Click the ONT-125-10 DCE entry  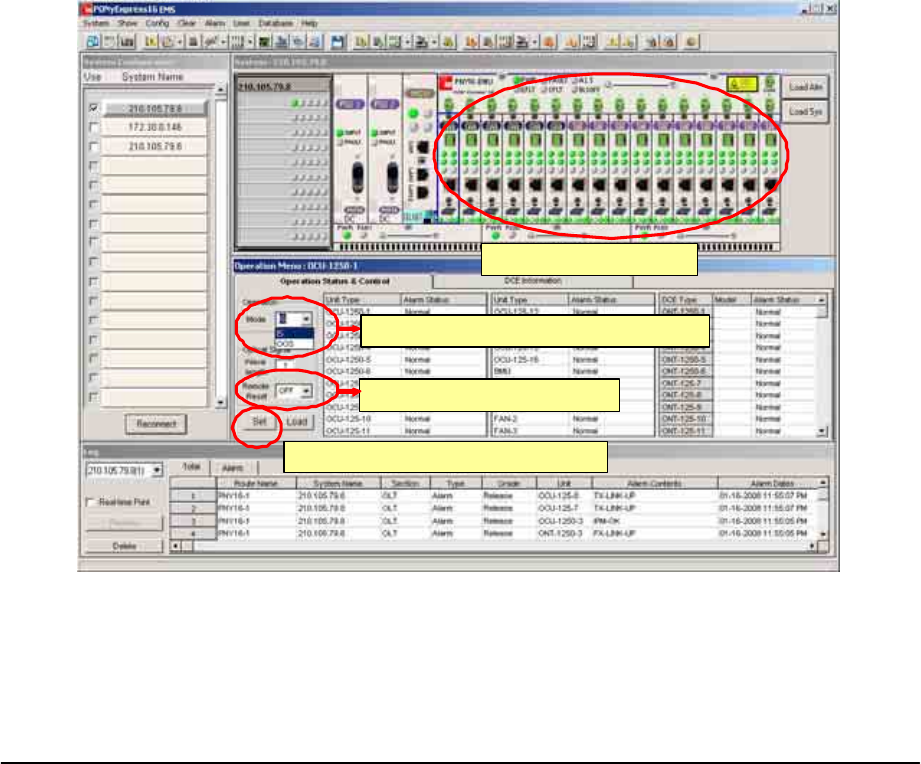coord(685,419)
